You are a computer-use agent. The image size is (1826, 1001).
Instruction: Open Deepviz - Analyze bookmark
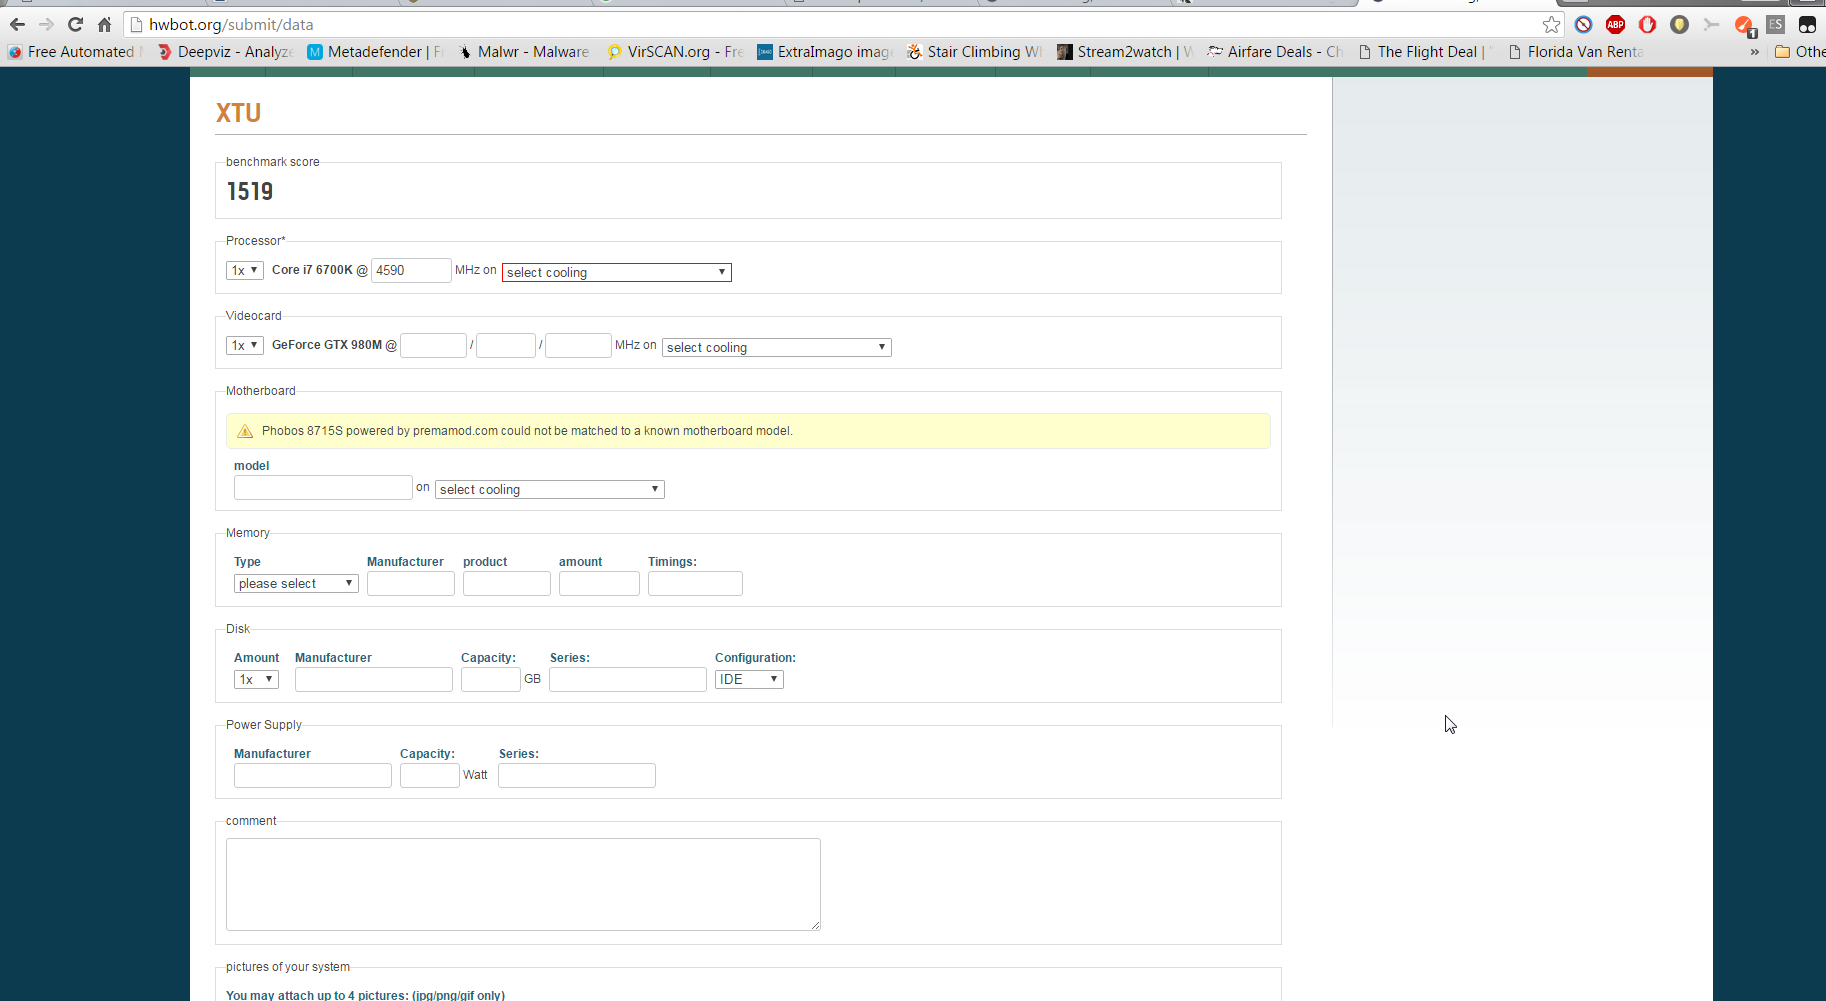[225, 52]
